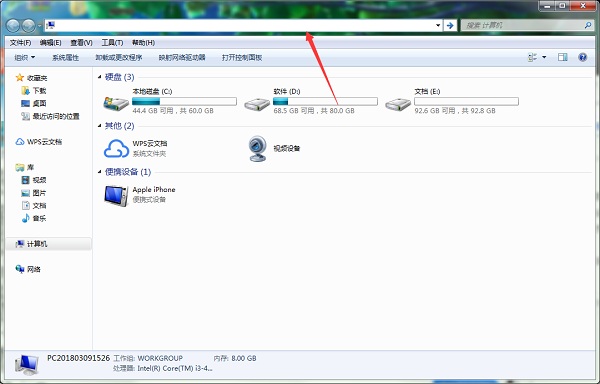The height and width of the screenshot is (384, 600).
Task: Open the address bar history dropdown
Action: pyautogui.click(x=438, y=26)
